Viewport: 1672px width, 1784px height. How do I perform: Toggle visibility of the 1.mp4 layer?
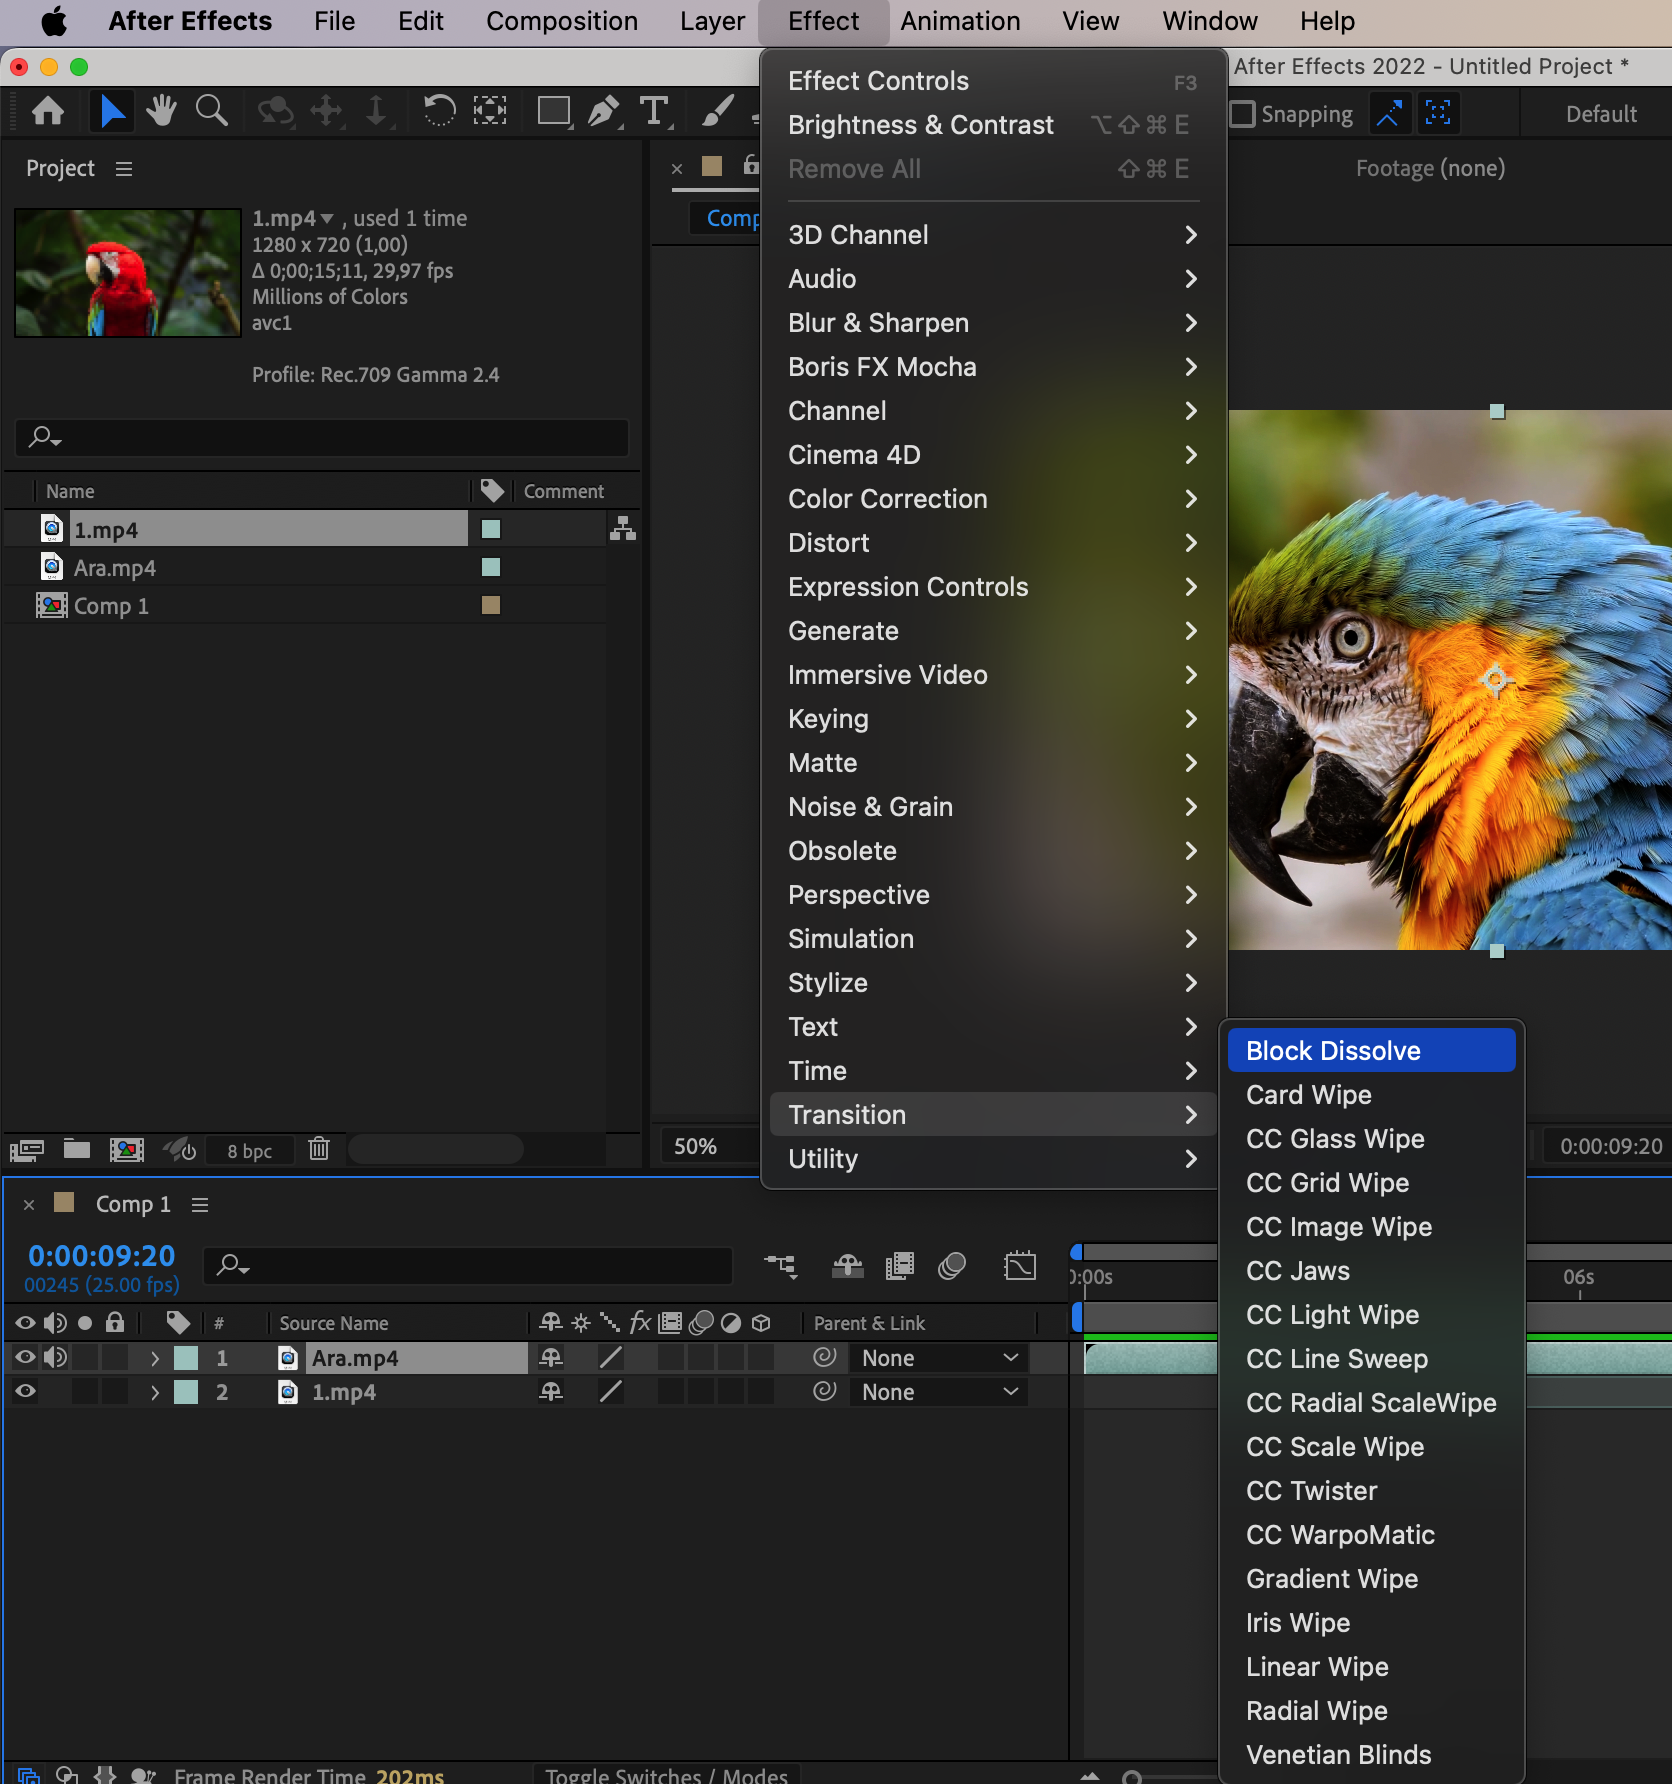(x=25, y=1391)
